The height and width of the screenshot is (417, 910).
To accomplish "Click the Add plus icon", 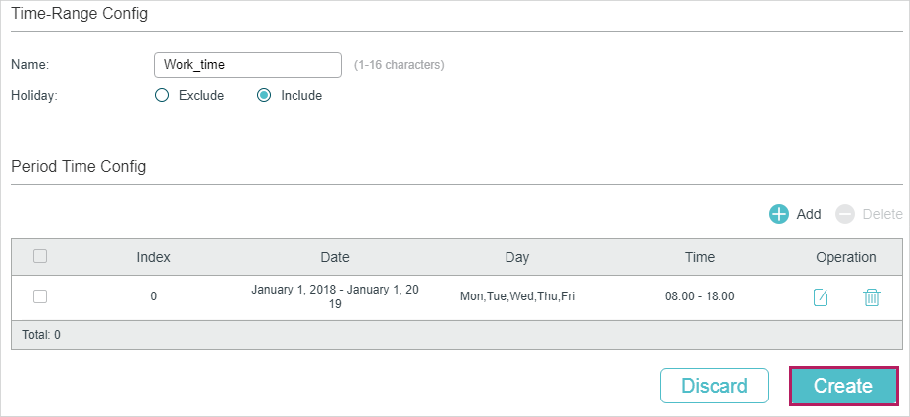I will [779, 214].
